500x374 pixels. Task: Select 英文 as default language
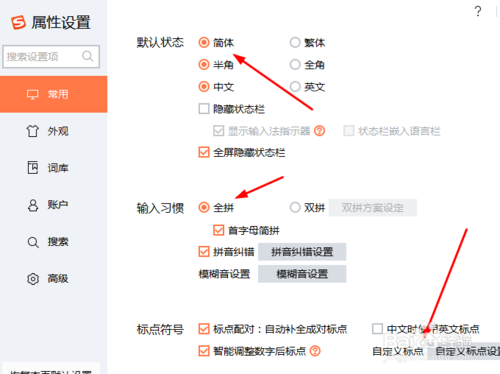(x=295, y=87)
